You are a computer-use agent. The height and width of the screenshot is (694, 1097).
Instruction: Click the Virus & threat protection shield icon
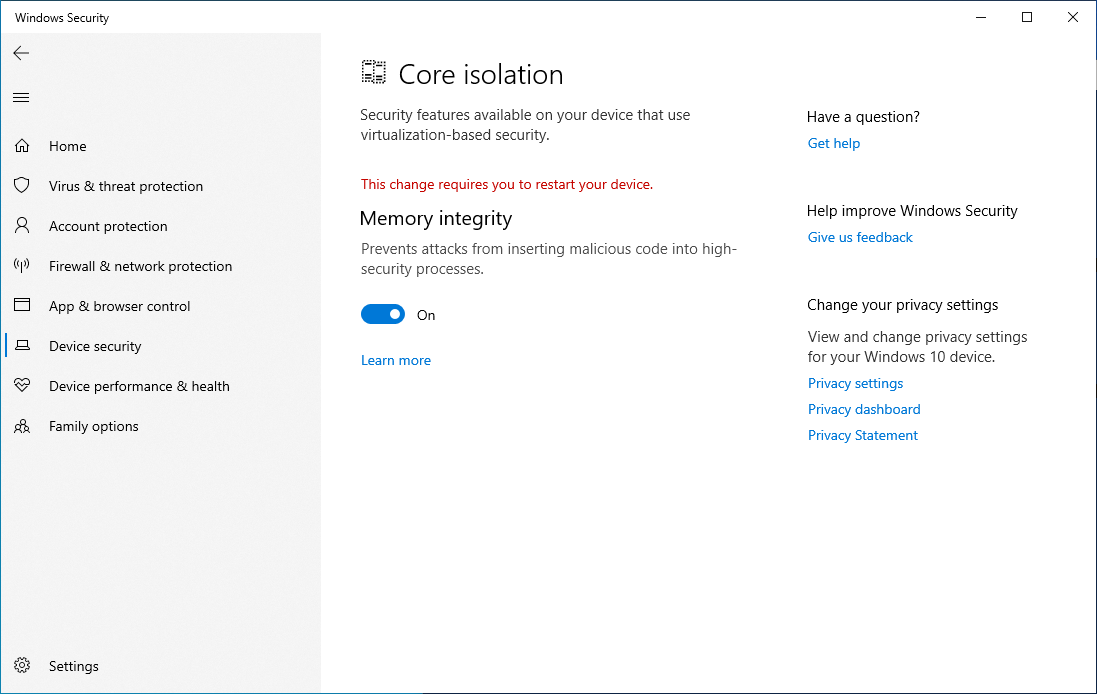tap(22, 185)
